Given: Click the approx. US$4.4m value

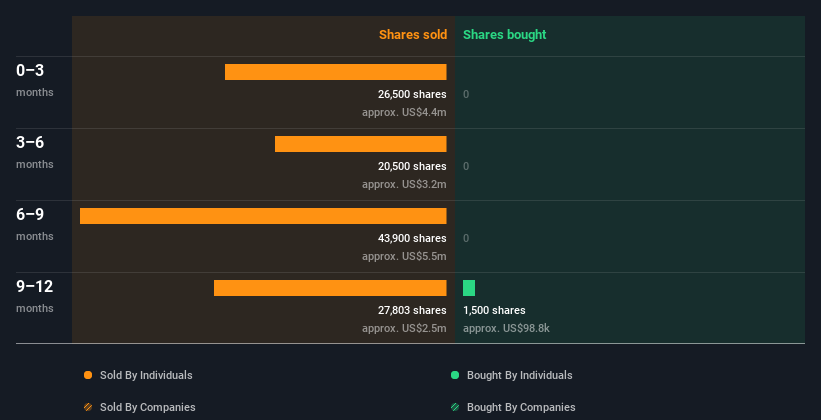Looking at the screenshot, I should point(404,112).
